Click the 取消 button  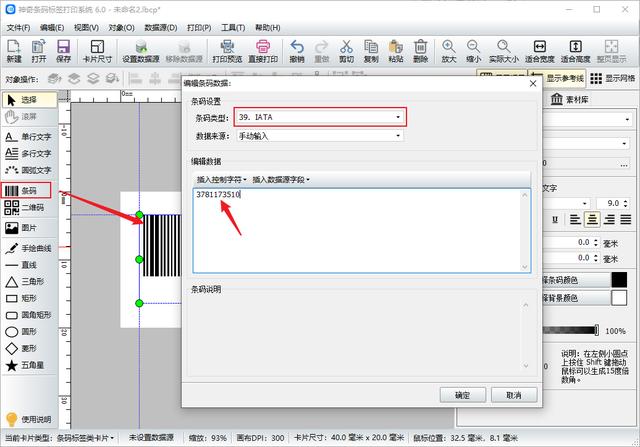(514, 395)
